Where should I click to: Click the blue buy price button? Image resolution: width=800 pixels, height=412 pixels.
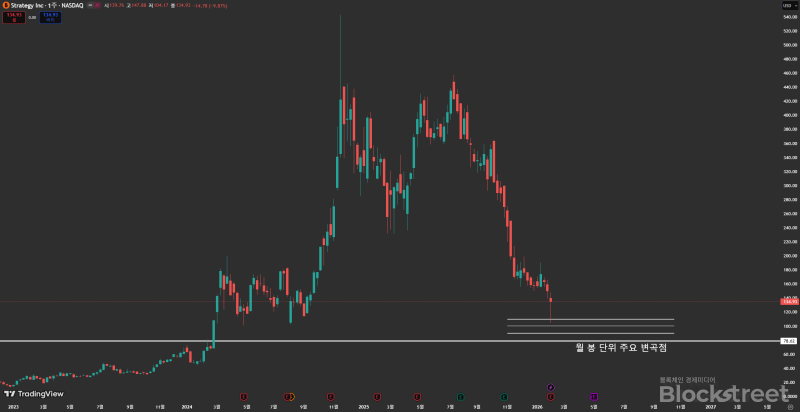tap(46, 17)
